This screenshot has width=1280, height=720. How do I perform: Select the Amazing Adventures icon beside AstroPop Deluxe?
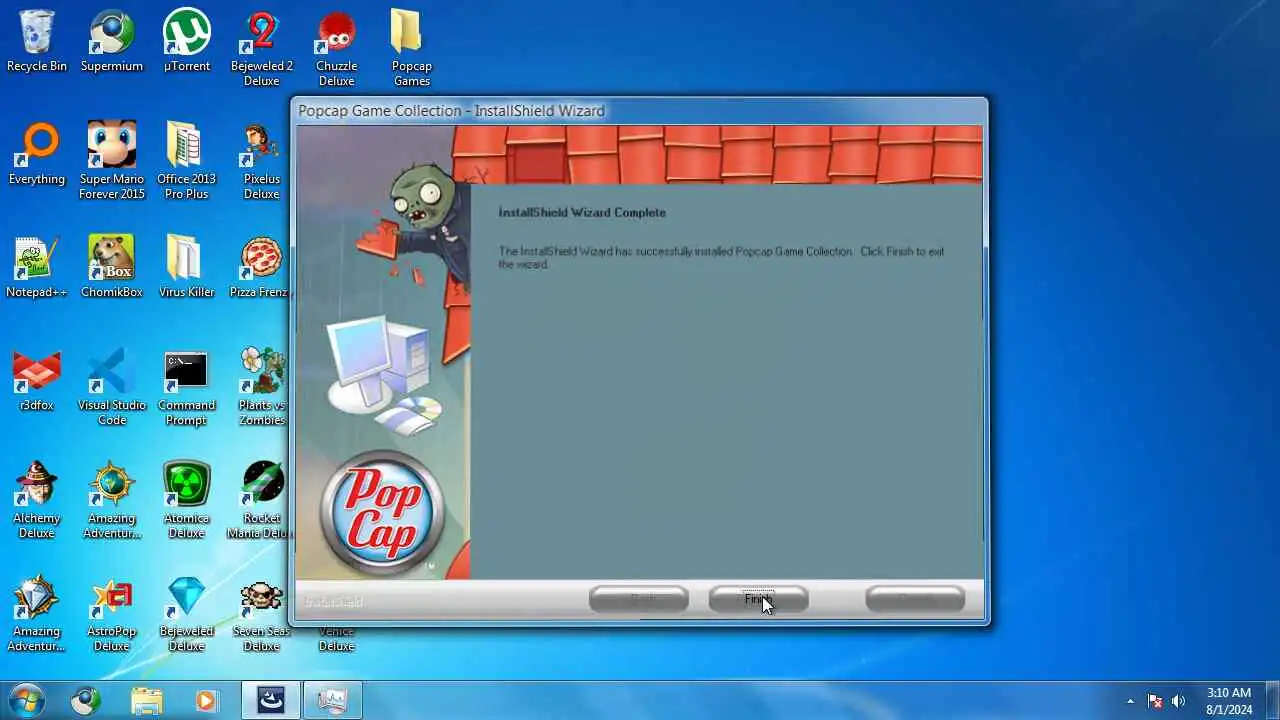pyautogui.click(x=37, y=614)
